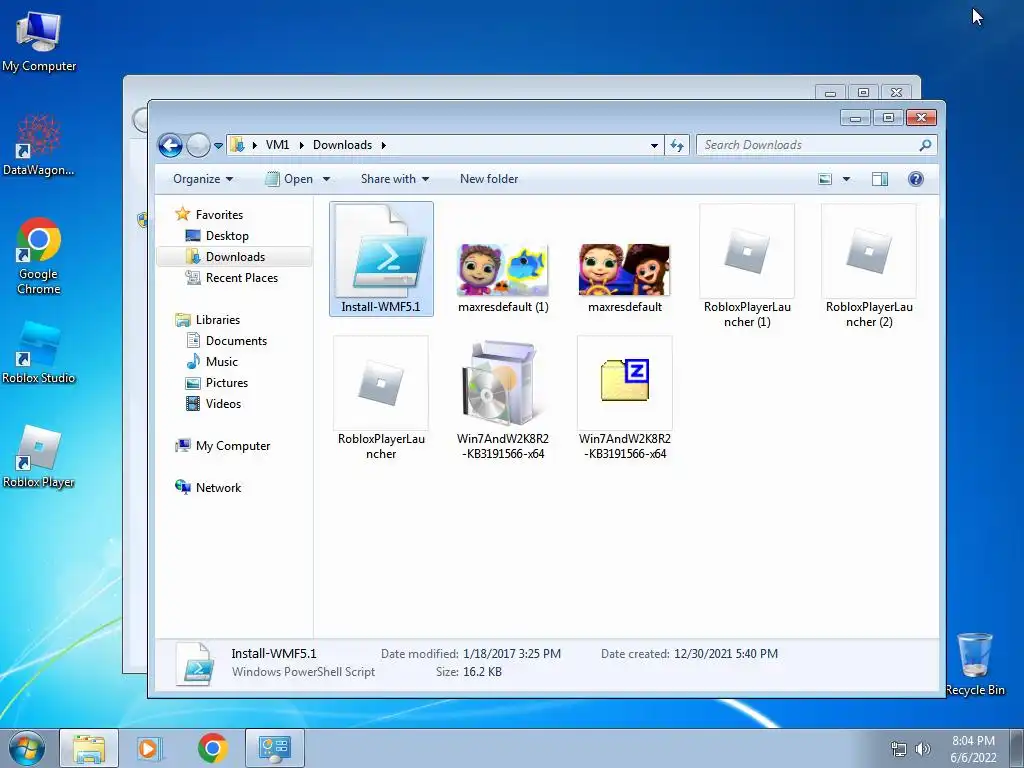Select Google Chrome desktop shortcut
Screen dimensions: 1024x768
pos(39,256)
